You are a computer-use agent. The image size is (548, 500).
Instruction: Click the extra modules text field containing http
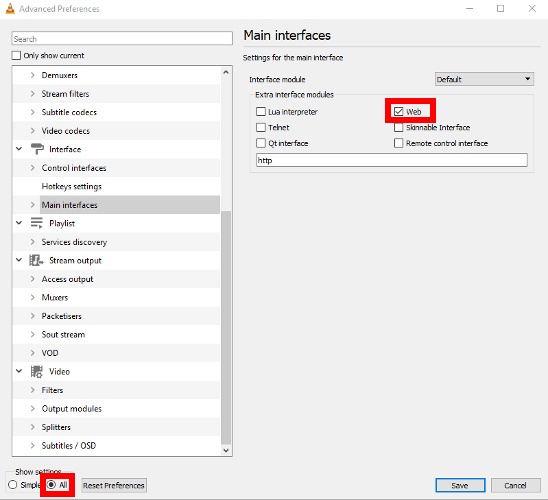pos(391,160)
